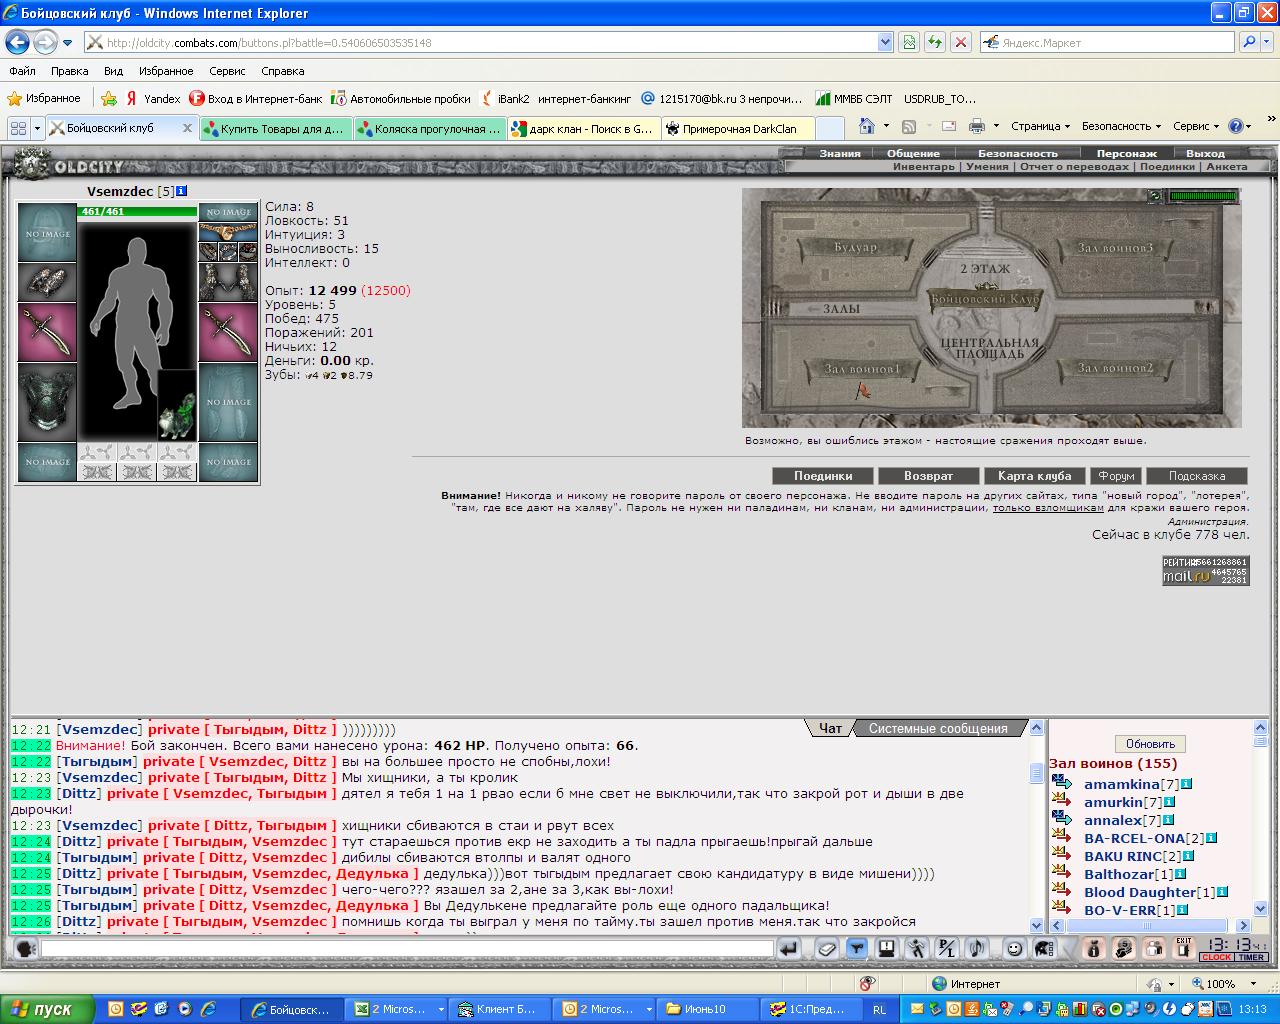The height and width of the screenshot is (1024, 1280).
Task: Open the Умения link
Action: 987,167
